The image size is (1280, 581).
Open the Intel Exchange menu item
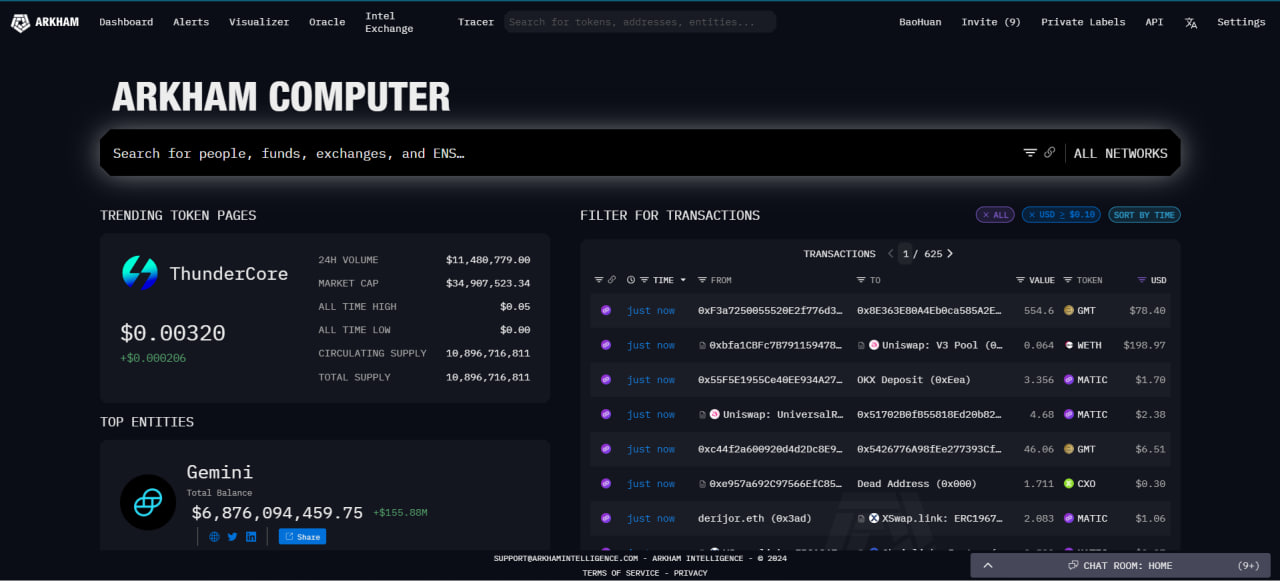[389, 22]
